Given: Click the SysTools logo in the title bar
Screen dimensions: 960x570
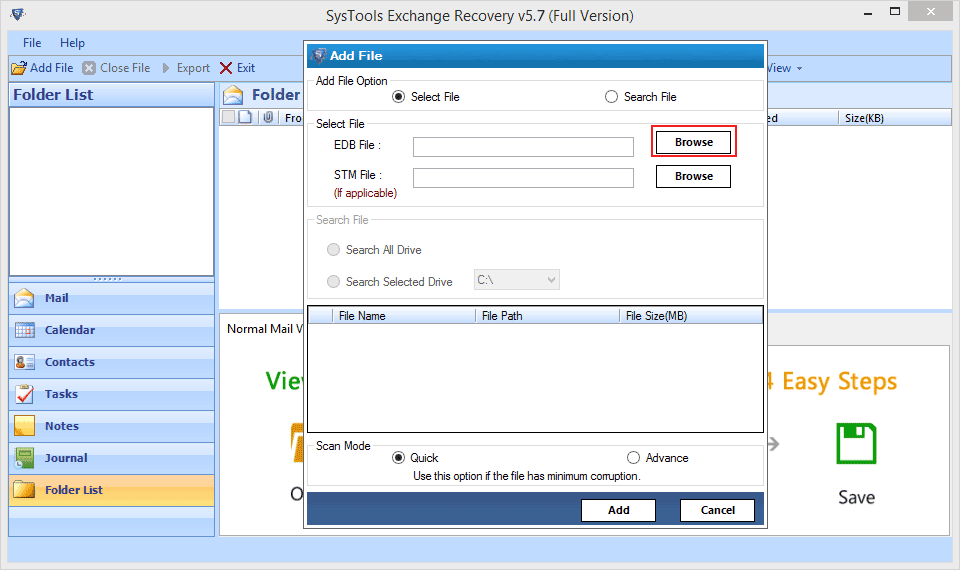Looking at the screenshot, I should (18, 14).
